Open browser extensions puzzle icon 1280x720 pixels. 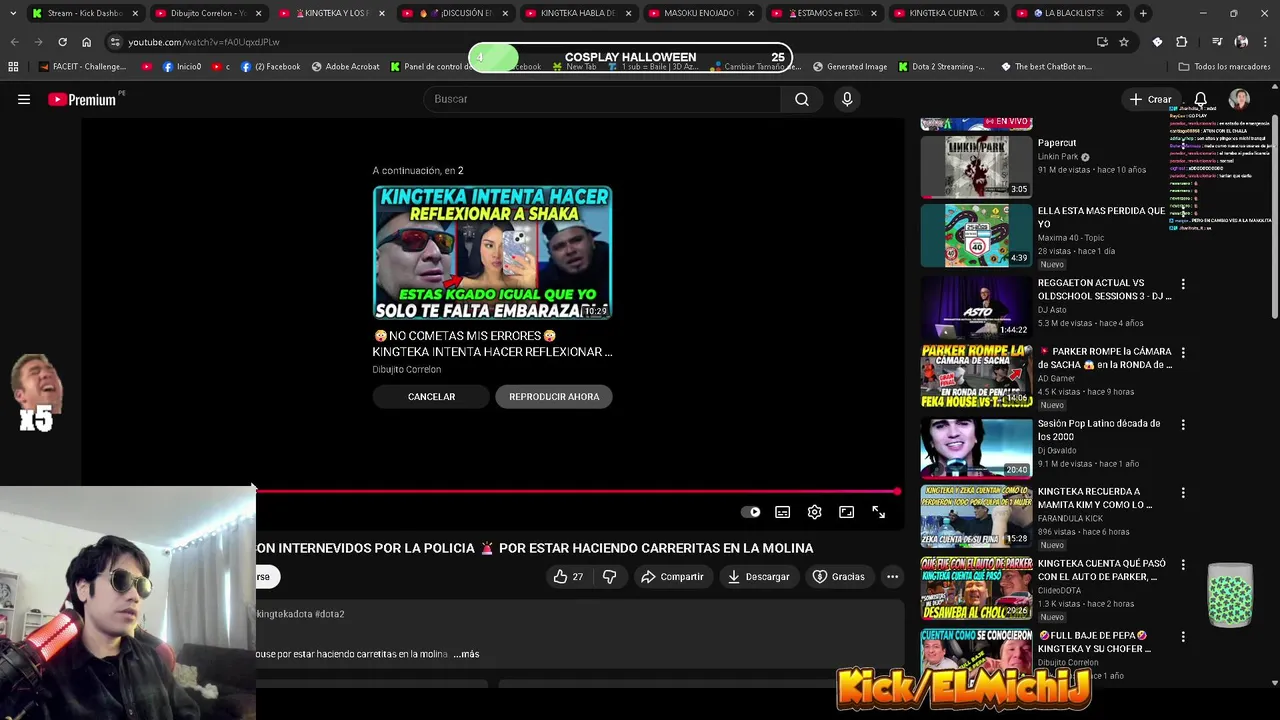(1181, 42)
